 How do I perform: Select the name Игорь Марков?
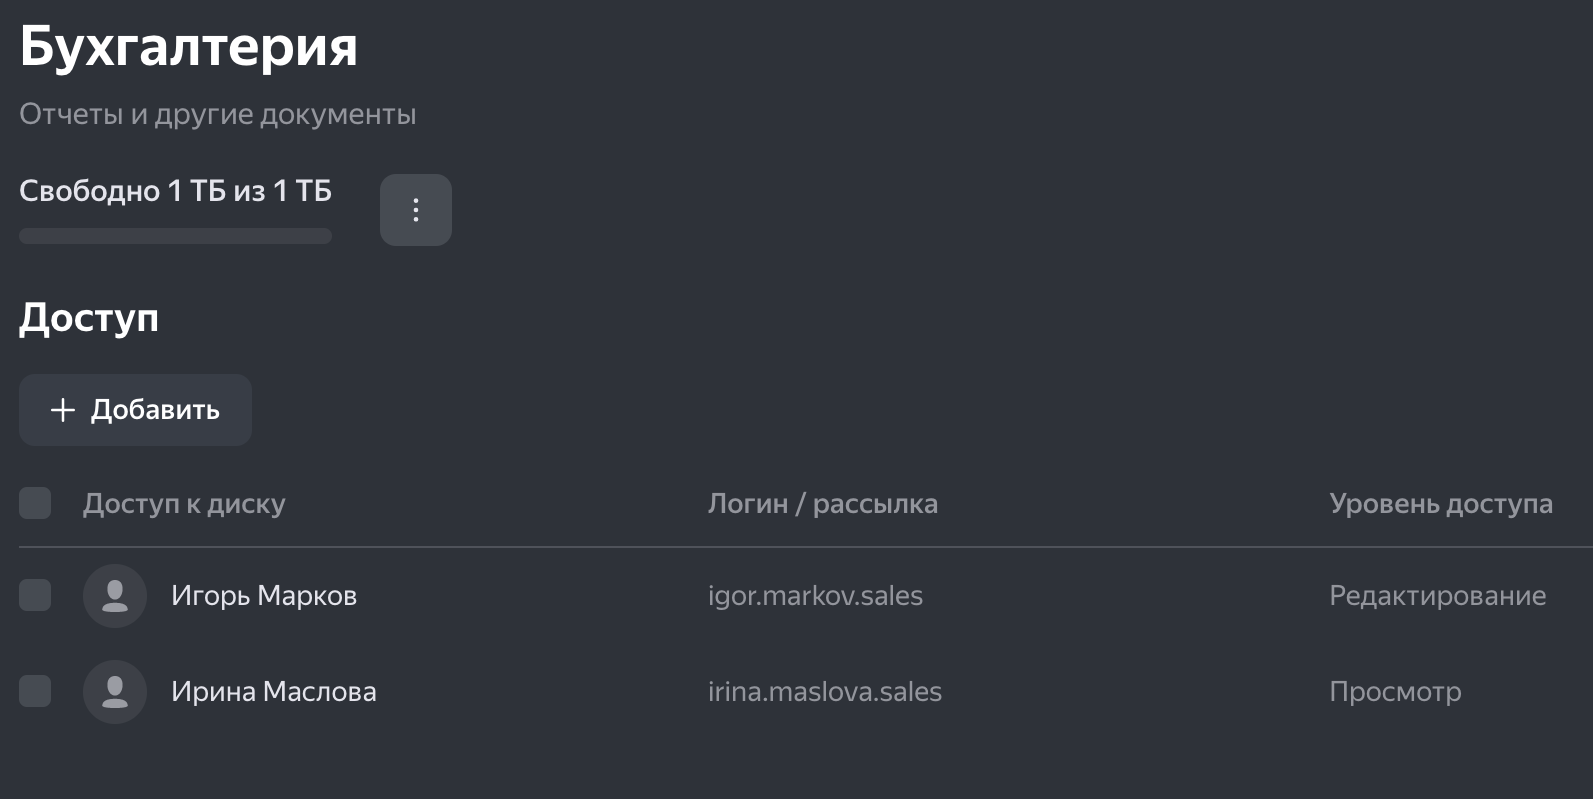tap(264, 596)
